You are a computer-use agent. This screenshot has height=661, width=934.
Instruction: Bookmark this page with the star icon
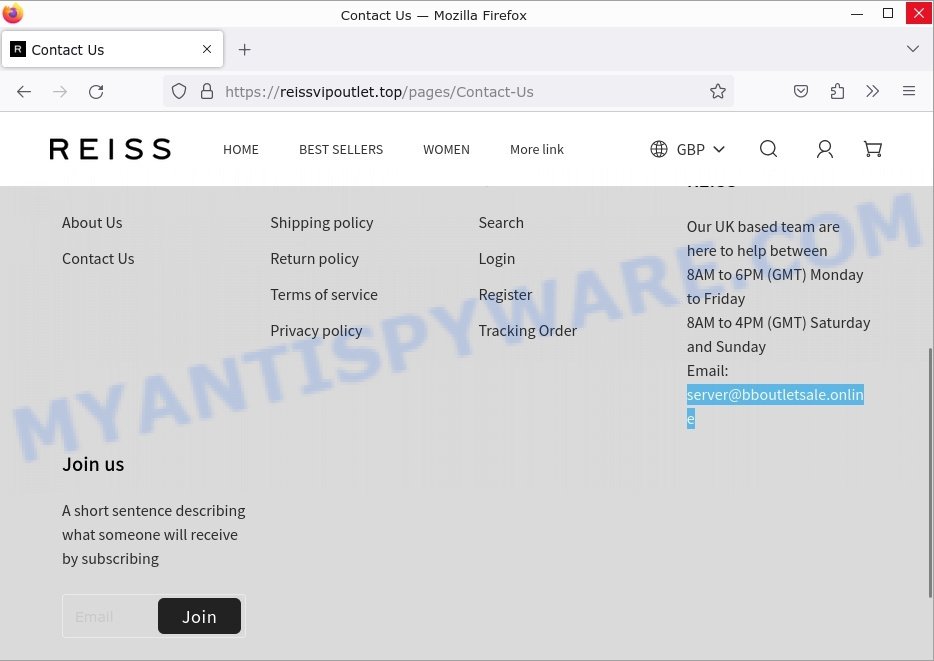(718, 91)
